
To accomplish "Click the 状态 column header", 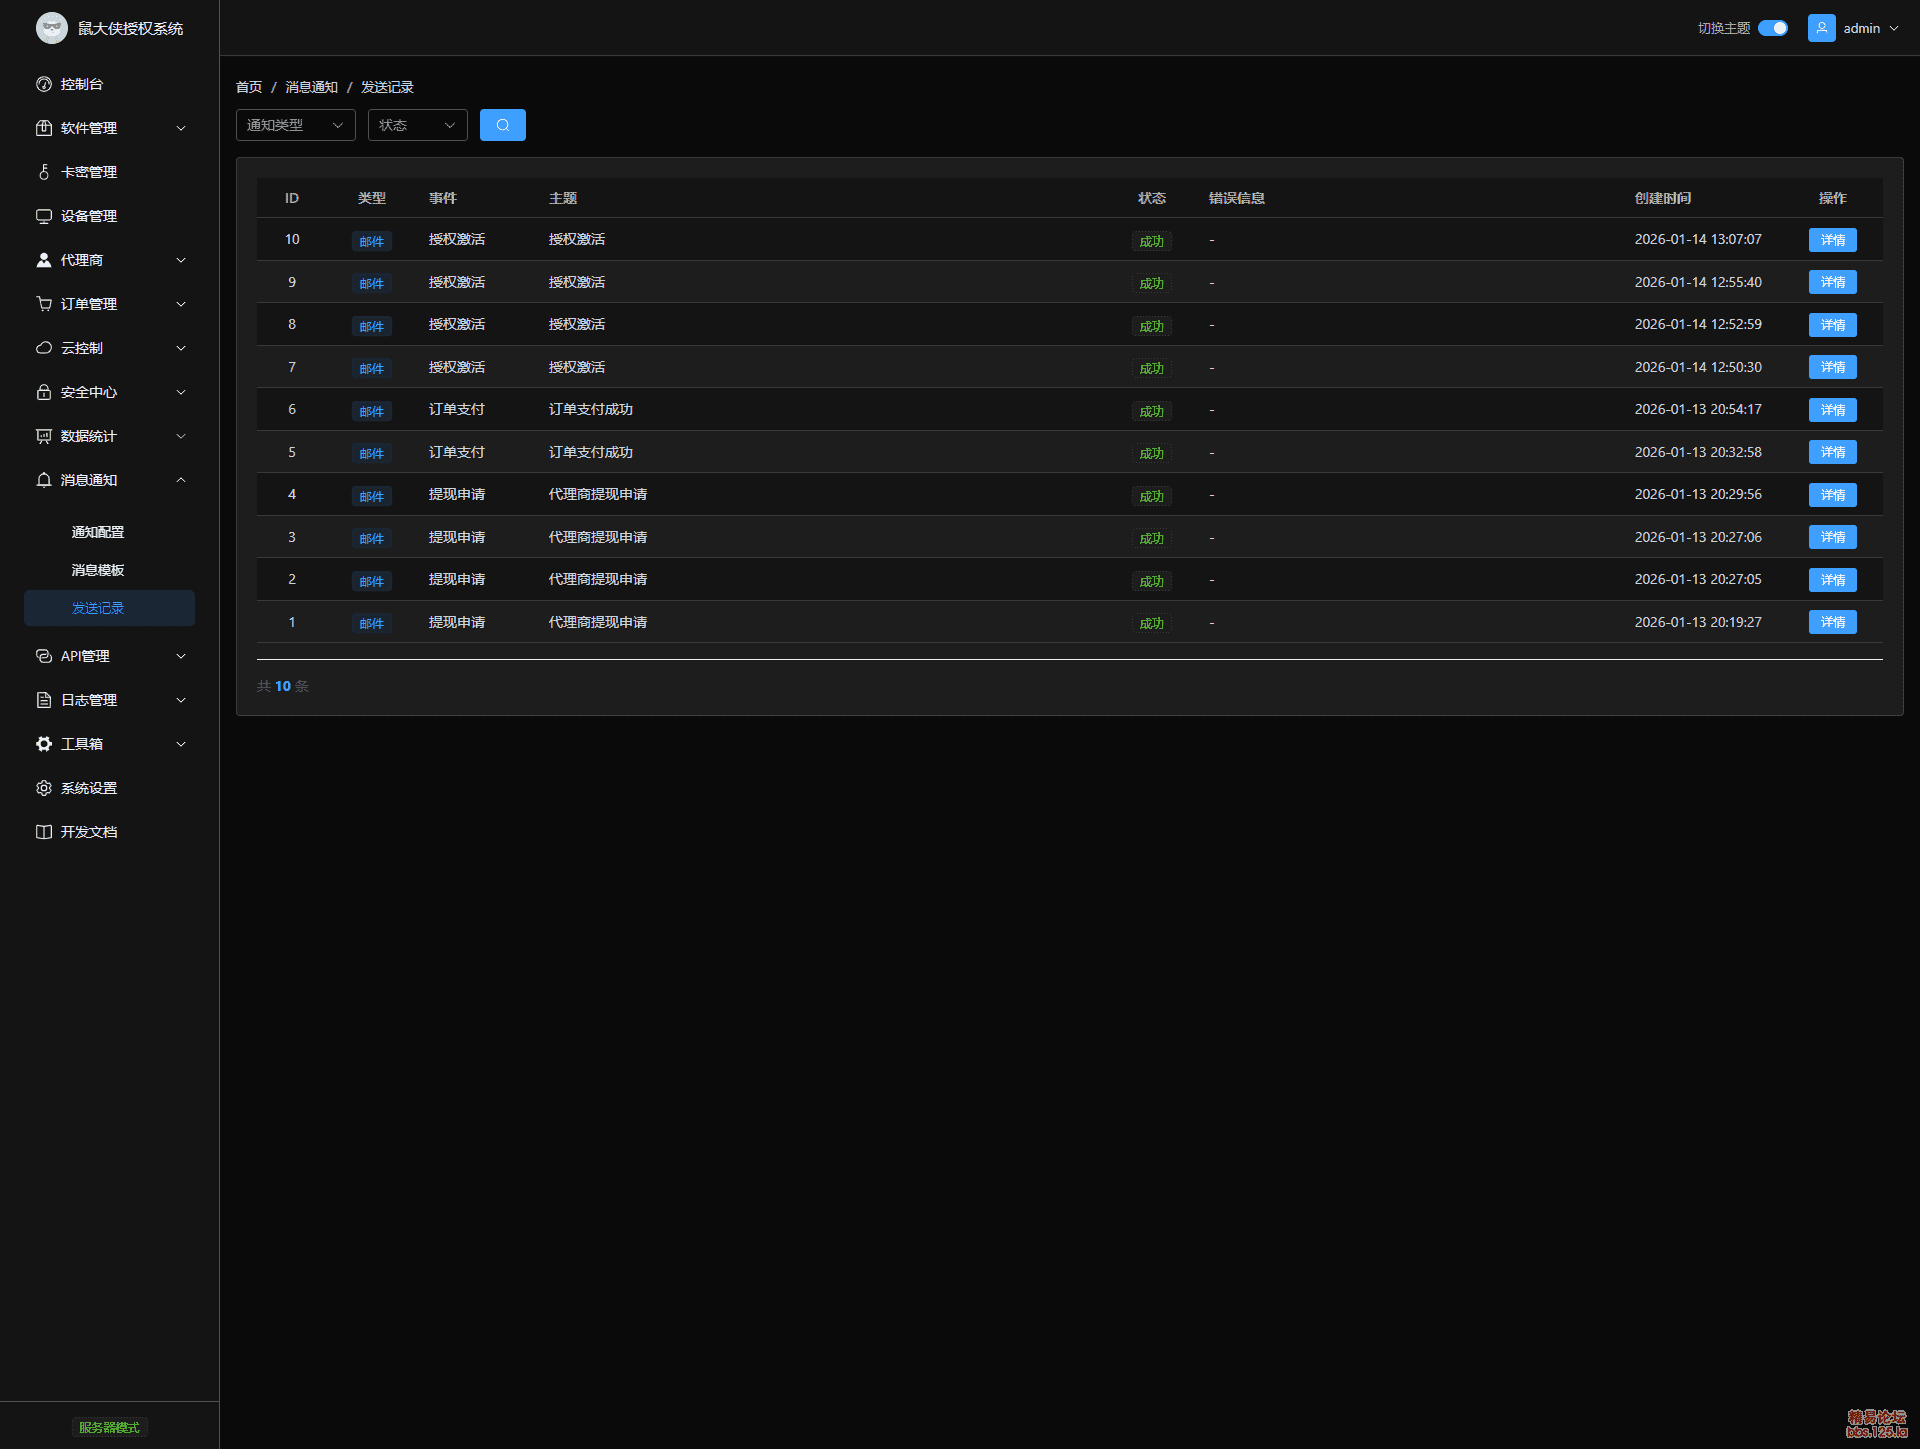I will point(1152,198).
